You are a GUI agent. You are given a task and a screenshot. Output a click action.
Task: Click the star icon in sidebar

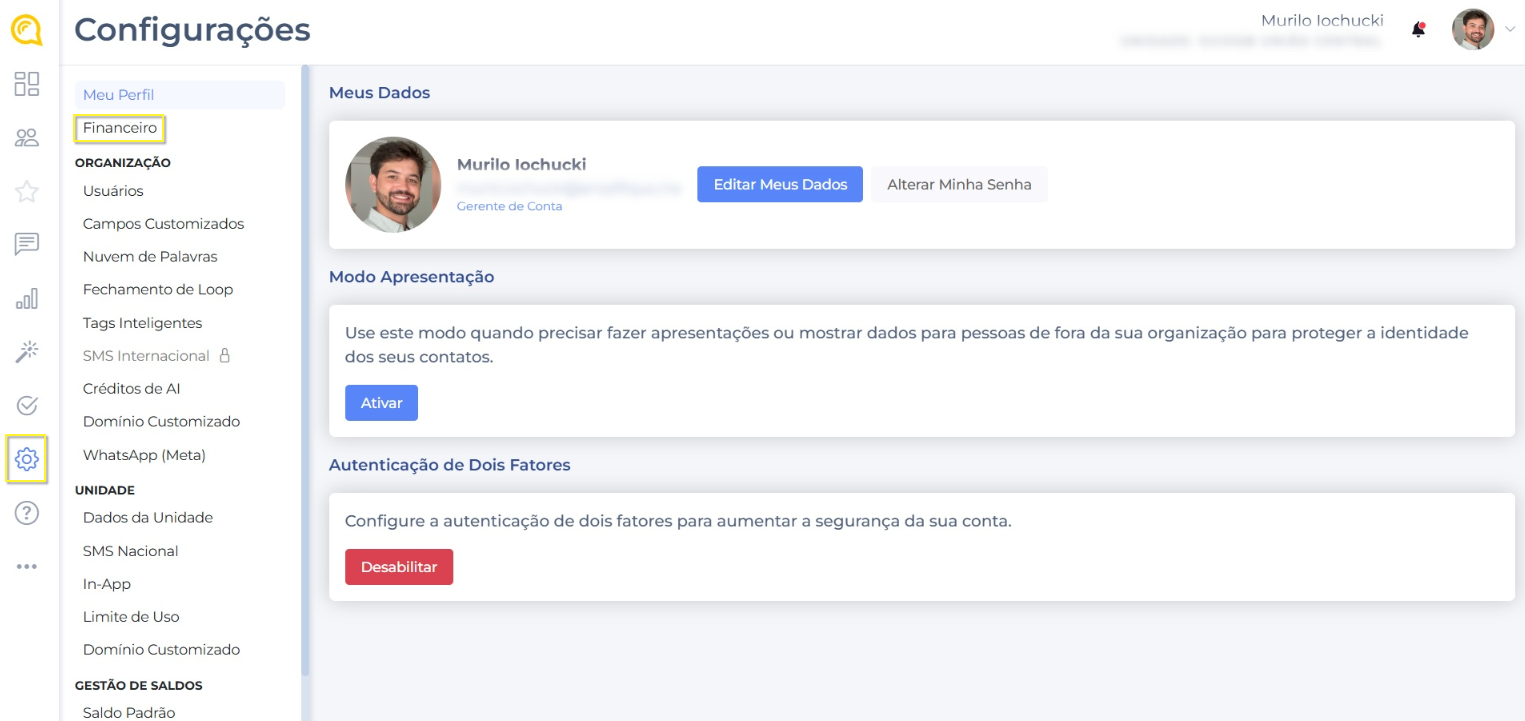coord(27,191)
